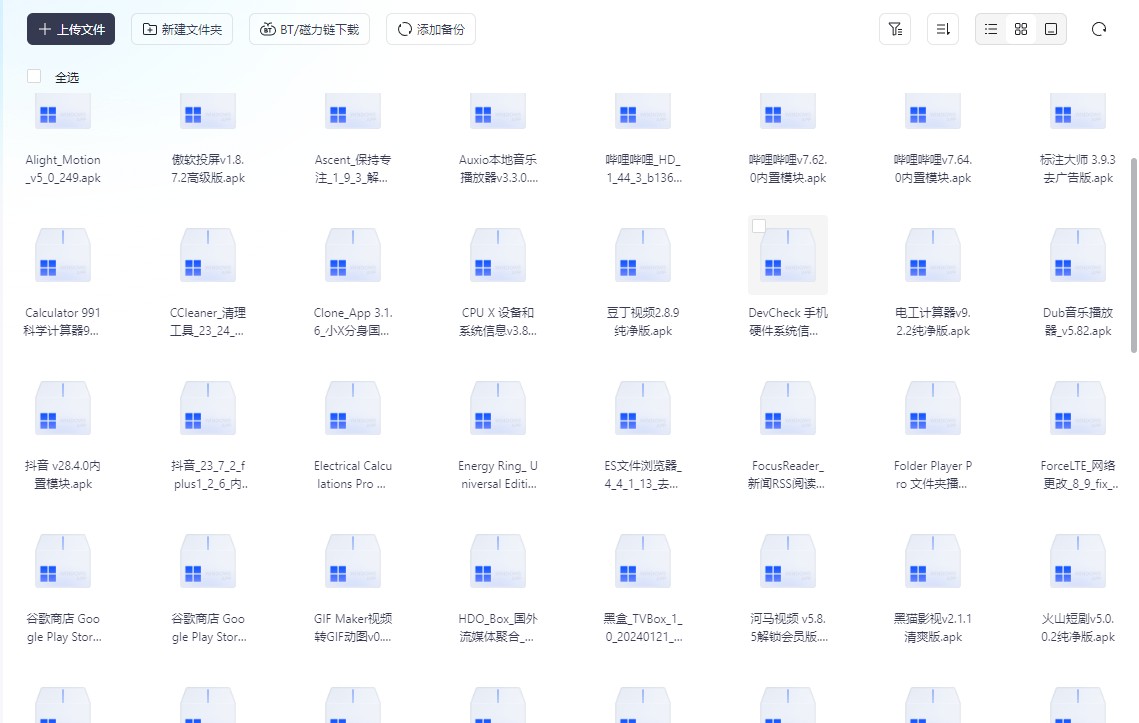The image size is (1139, 723).
Task: Select the Alight_Motion_v5_0_249.apk file icon
Action: (63, 111)
